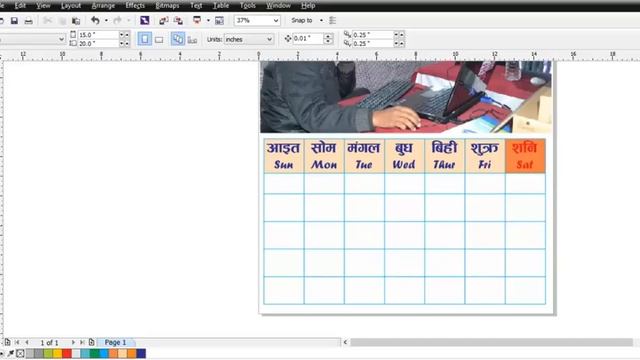
Task: Open the page size preset dropdown
Action: click(61, 39)
